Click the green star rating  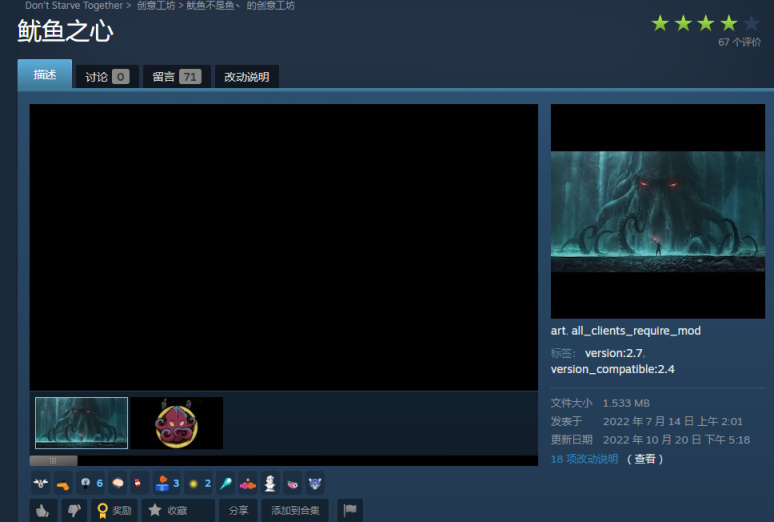click(x=705, y=23)
